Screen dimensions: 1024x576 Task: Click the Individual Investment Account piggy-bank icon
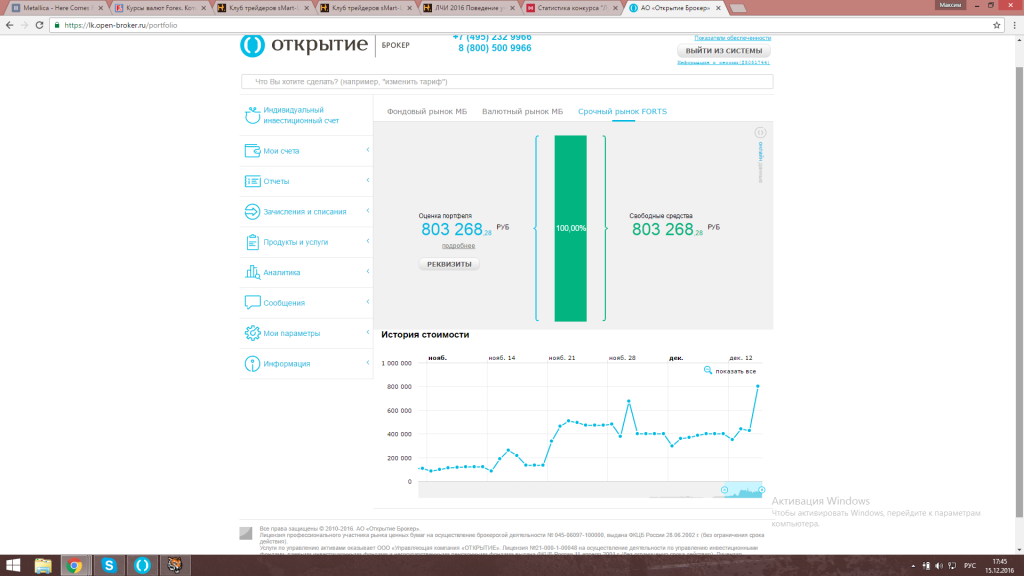(252, 115)
